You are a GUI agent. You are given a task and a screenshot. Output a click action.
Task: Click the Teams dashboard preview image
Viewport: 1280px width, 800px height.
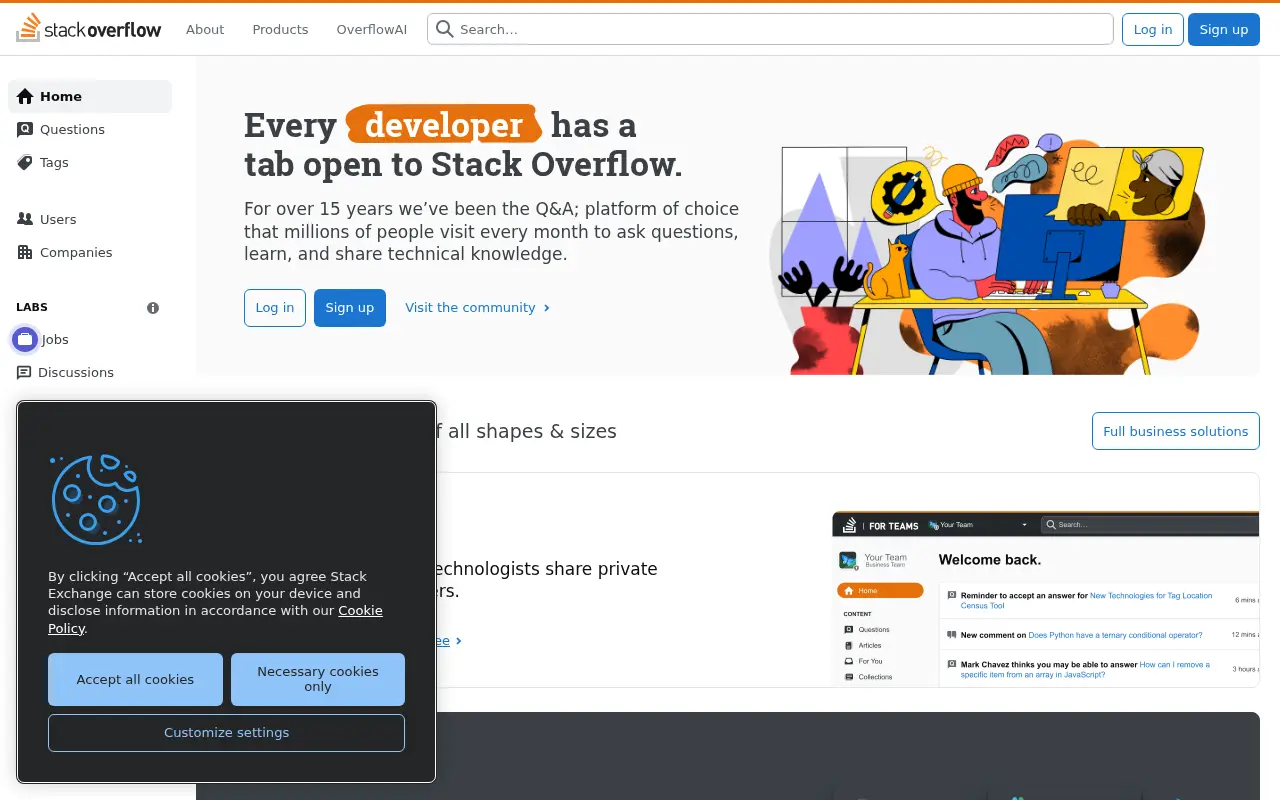click(1045, 599)
